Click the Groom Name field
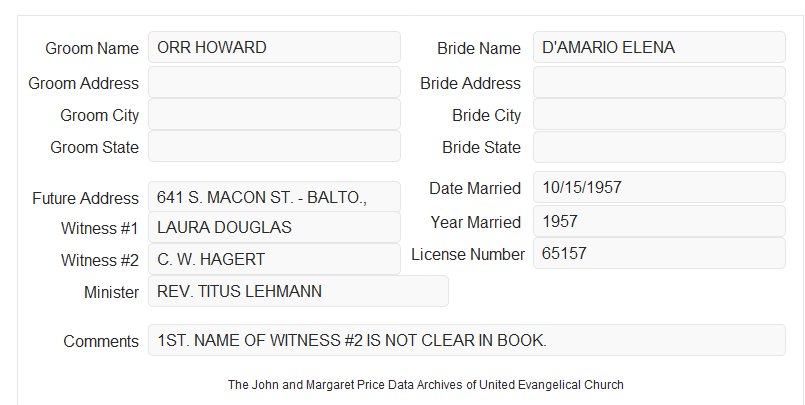This screenshot has height=405, width=805. (x=274, y=47)
